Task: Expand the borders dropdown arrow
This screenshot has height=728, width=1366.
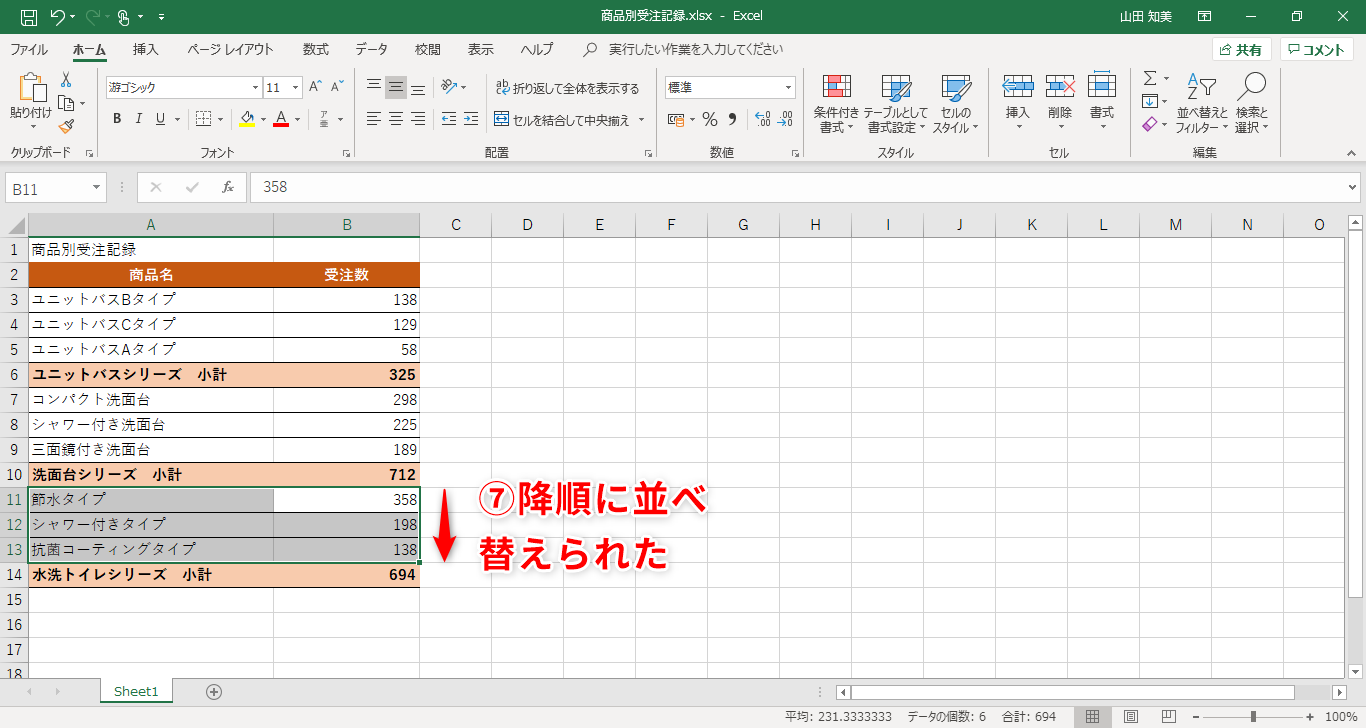Action: click(220, 119)
